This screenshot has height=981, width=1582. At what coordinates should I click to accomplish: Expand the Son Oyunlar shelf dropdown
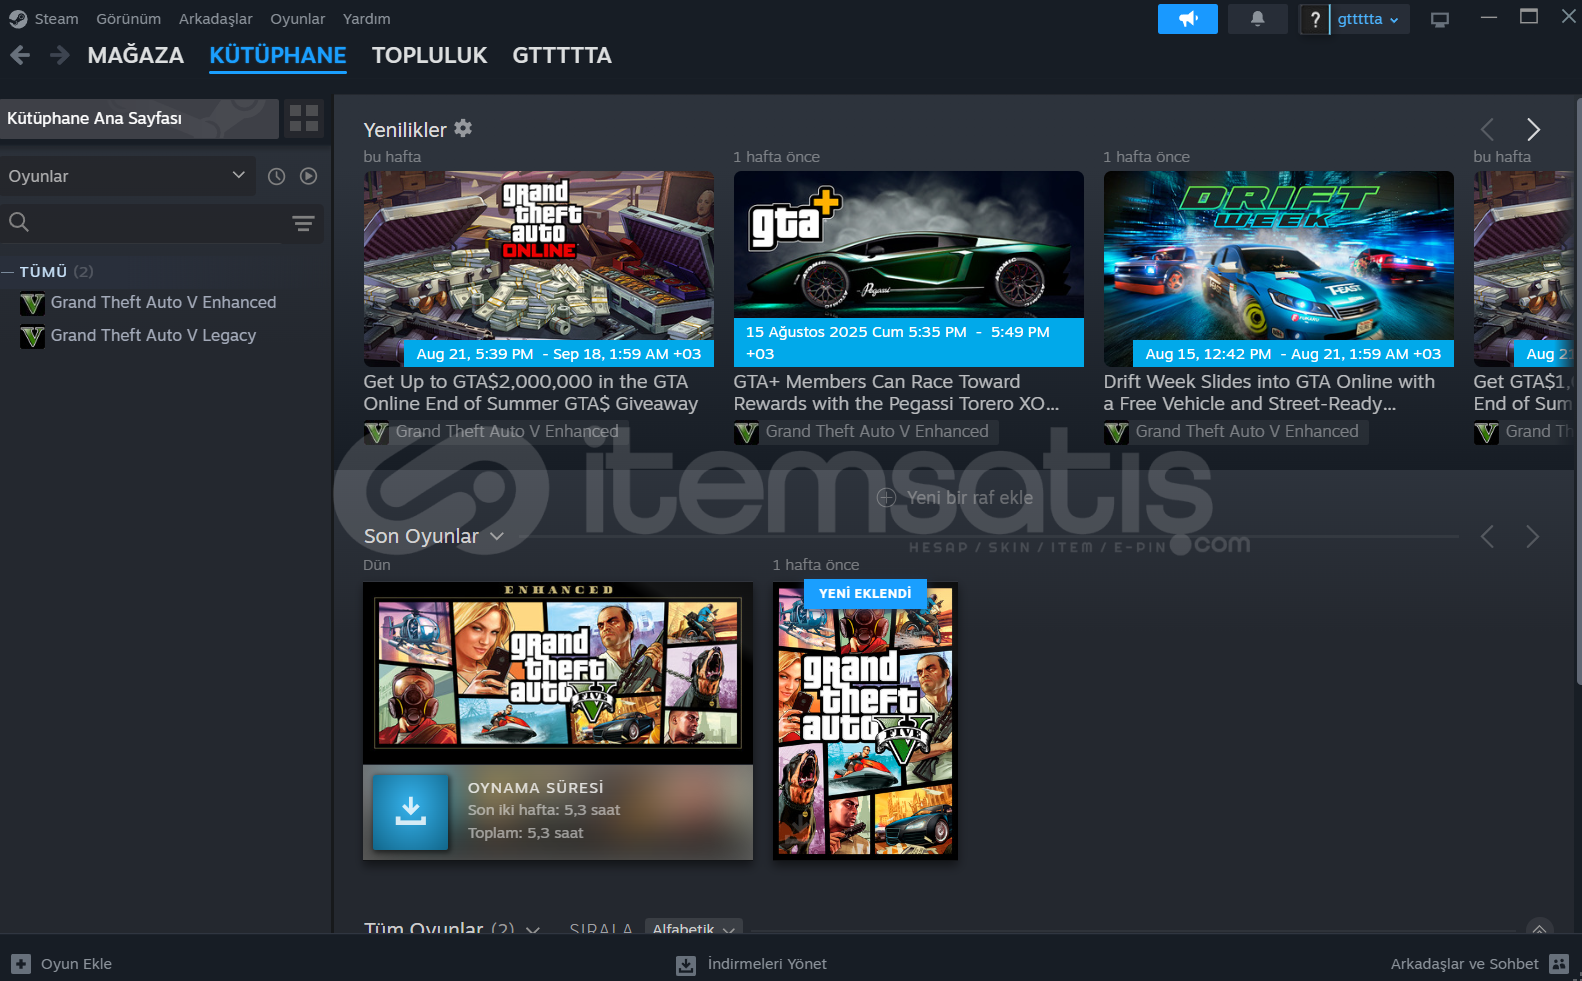(497, 536)
